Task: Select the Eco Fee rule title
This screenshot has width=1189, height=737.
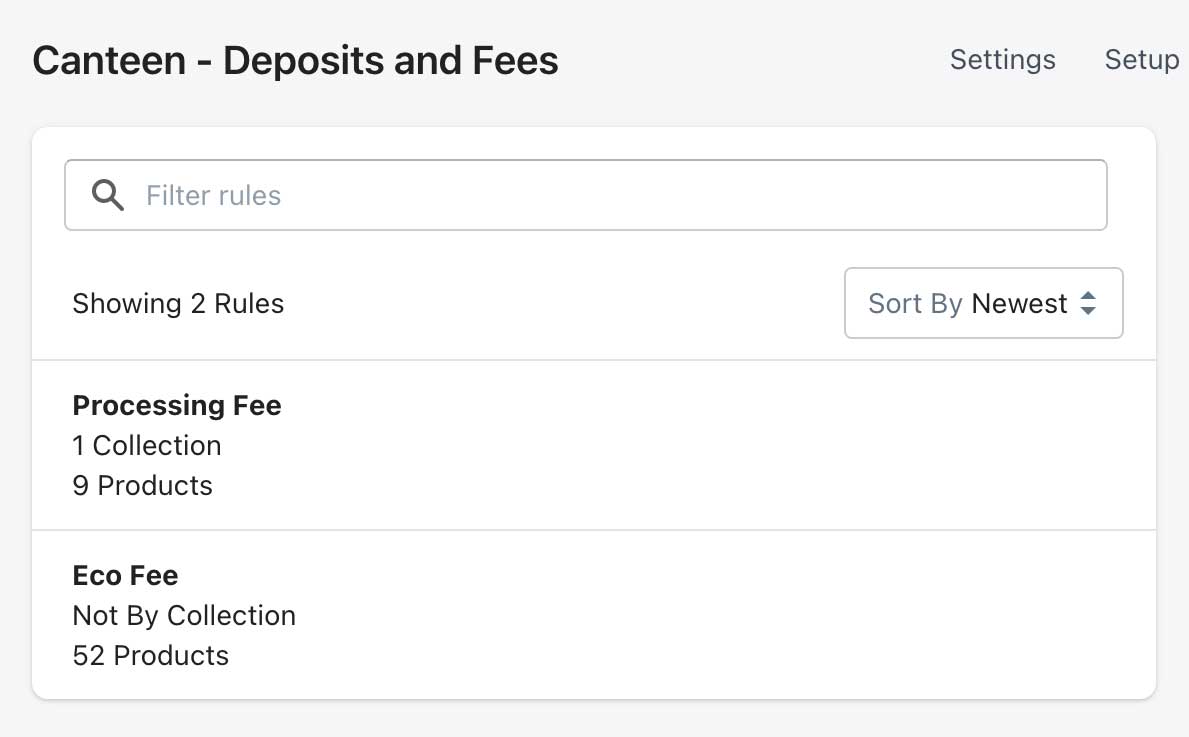Action: [125, 575]
